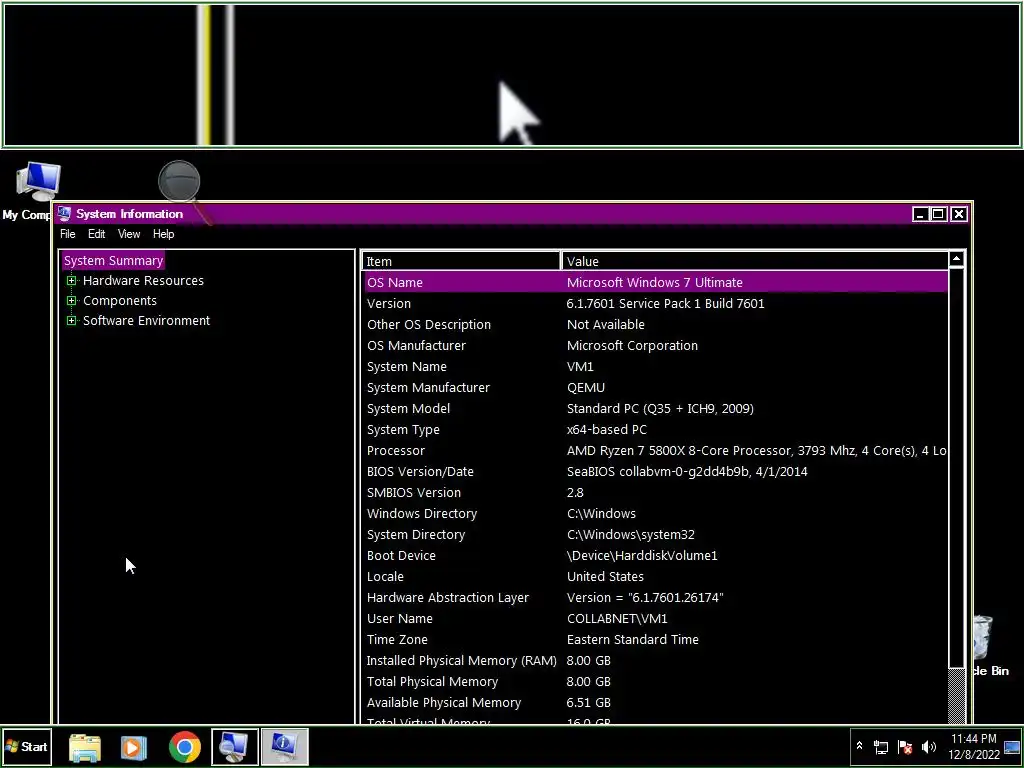This screenshot has width=1024, height=768.
Task: Switch to the Magnifier taskbar button
Action: point(234,747)
